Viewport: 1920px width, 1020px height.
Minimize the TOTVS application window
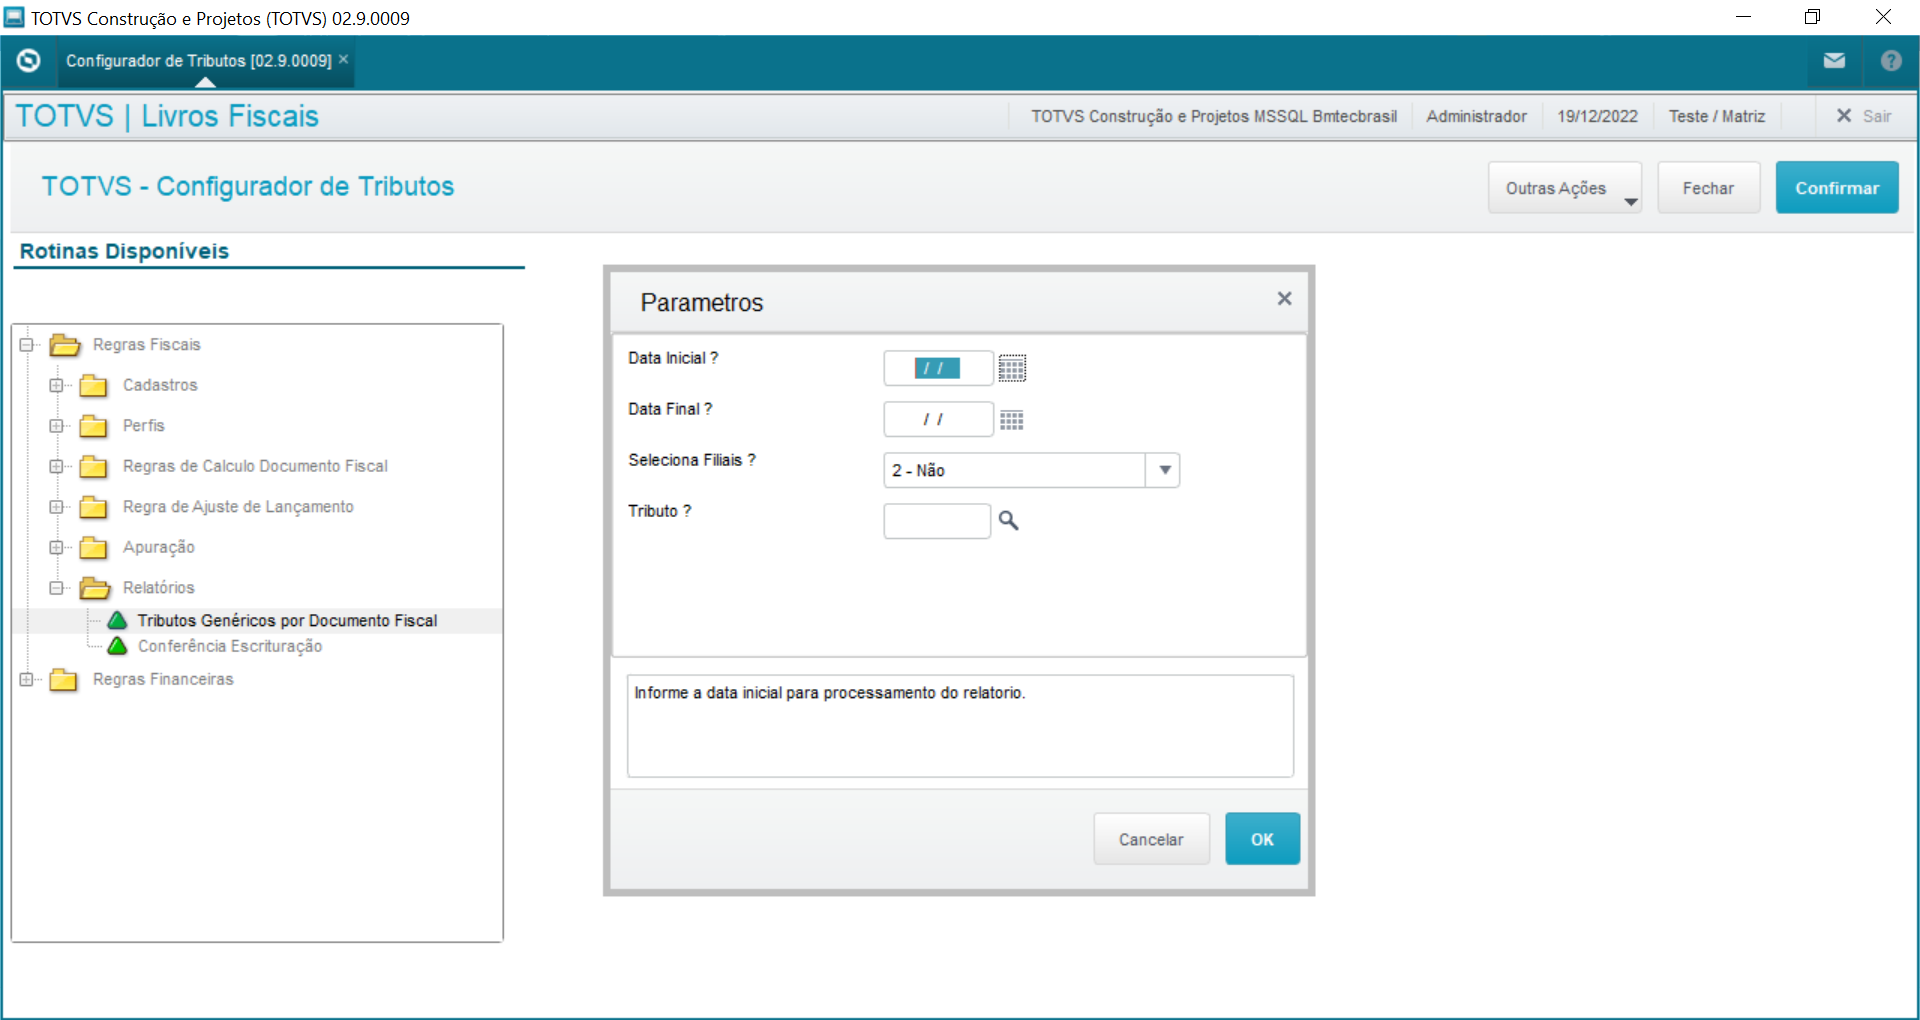tap(1743, 17)
